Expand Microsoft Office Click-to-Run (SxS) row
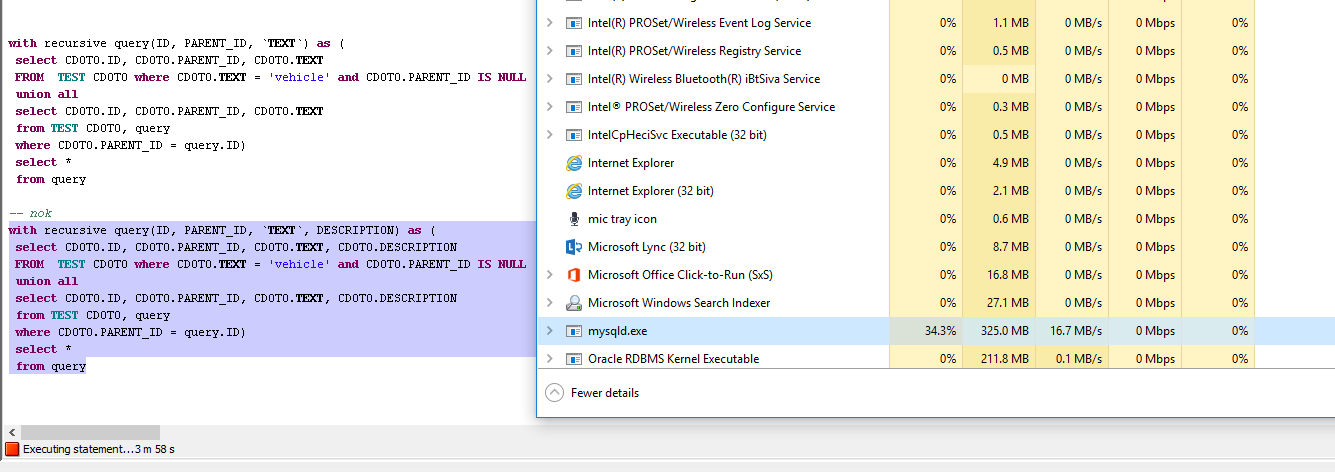Image resolution: width=1335 pixels, height=472 pixels. click(549, 275)
